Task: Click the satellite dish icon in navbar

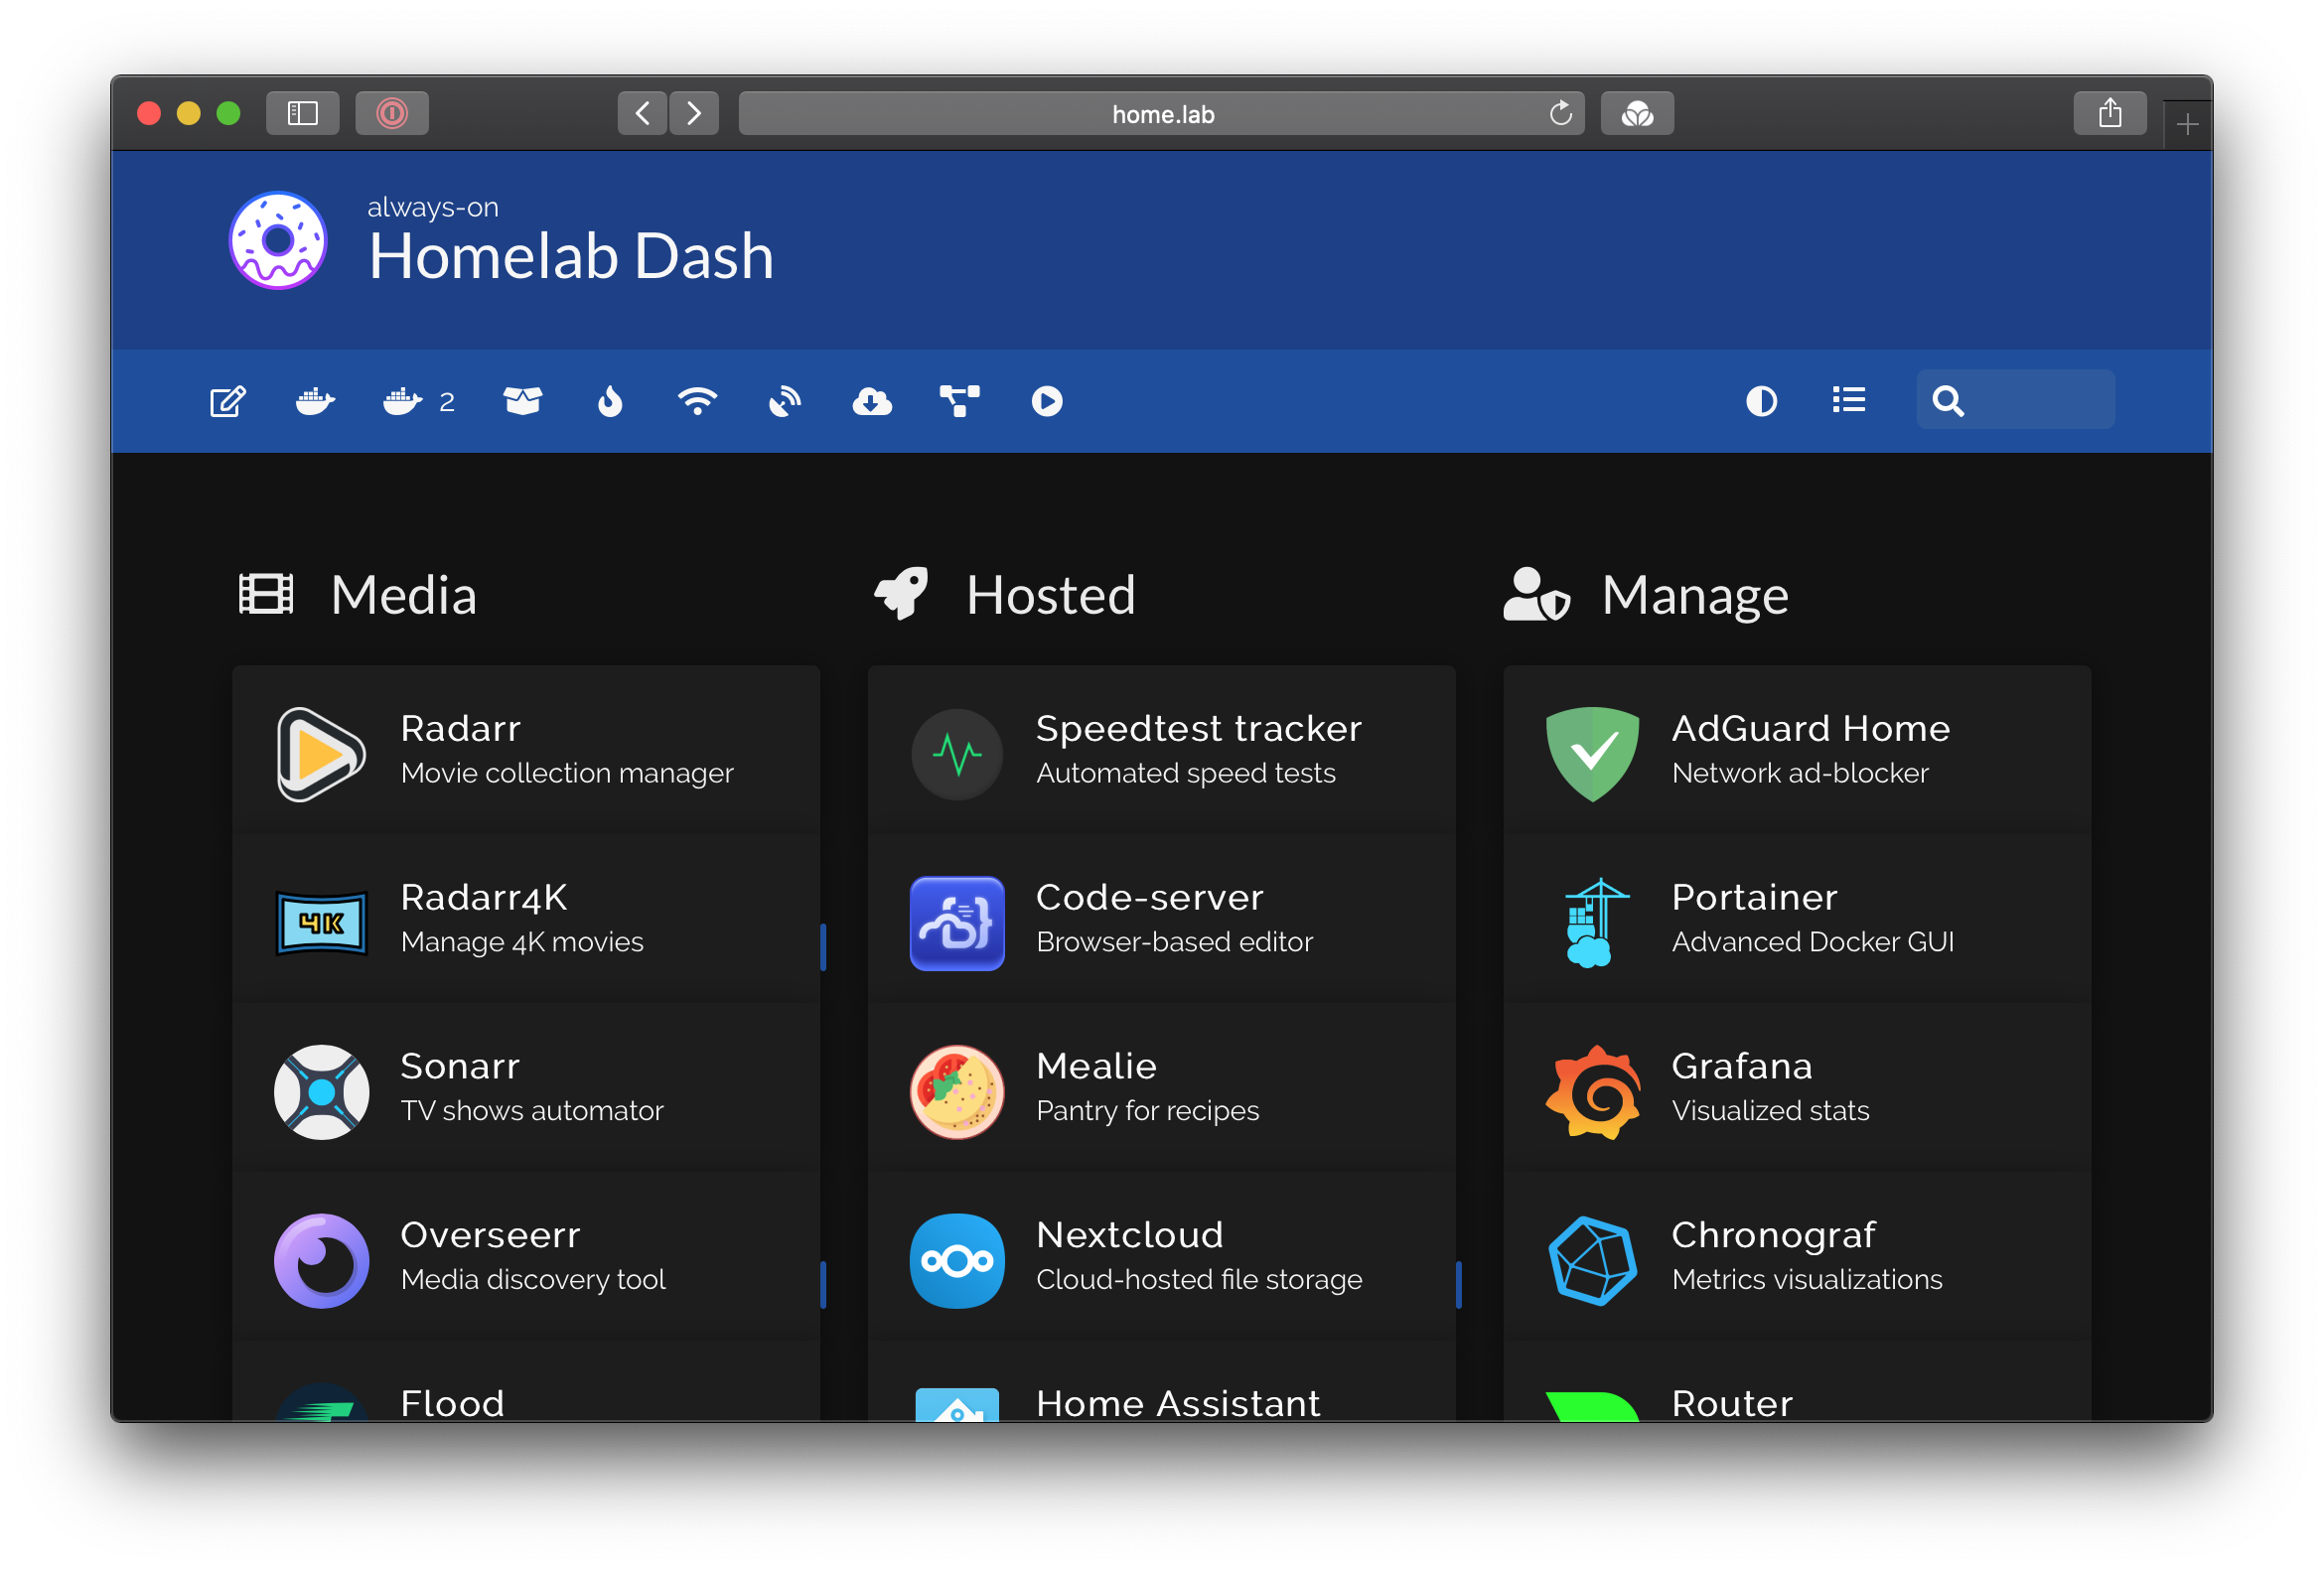Action: pyautogui.click(x=785, y=401)
